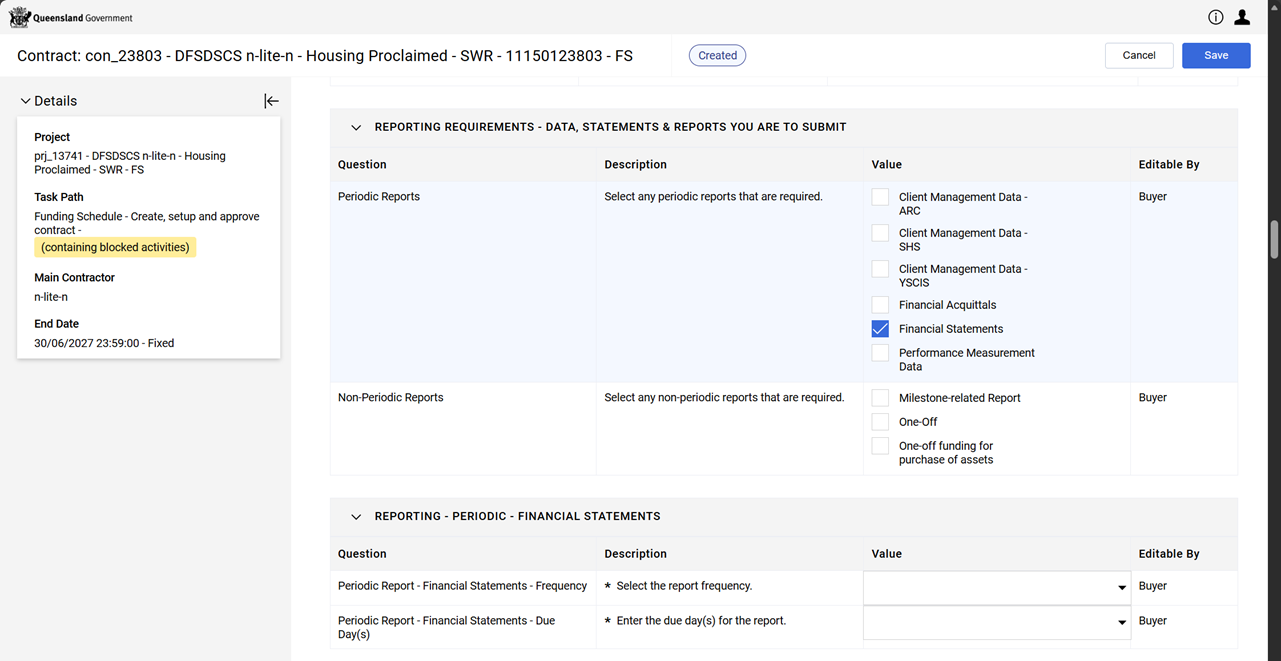Image resolution: width=1281 pixels, height=661 pixels.
Task: Collapse Reporting Requirements section
Action: click(x=356, y=128)
